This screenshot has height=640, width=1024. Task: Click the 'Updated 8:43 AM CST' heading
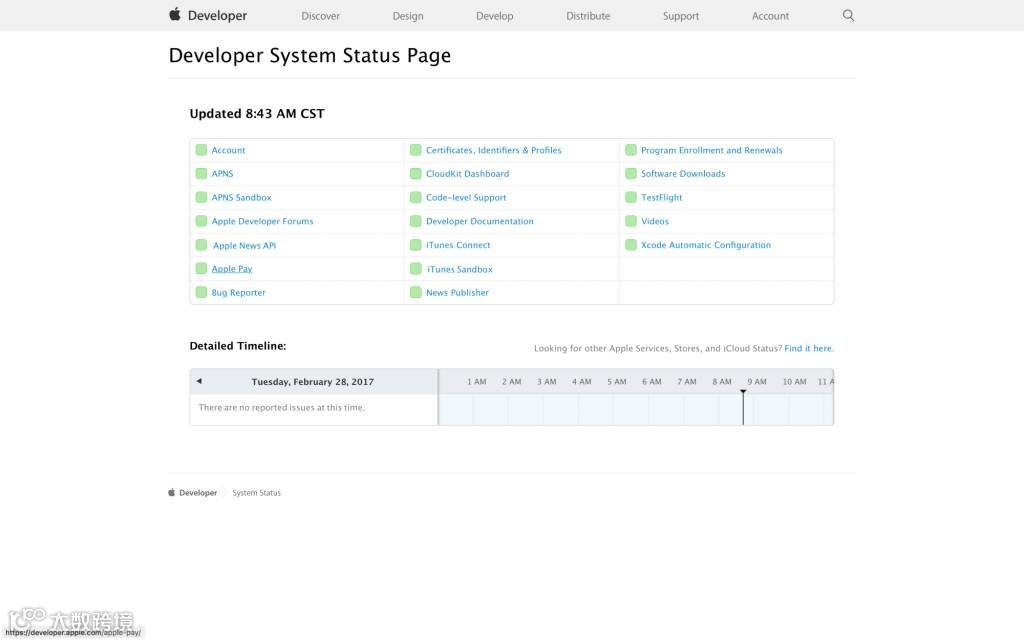point(257,114)
